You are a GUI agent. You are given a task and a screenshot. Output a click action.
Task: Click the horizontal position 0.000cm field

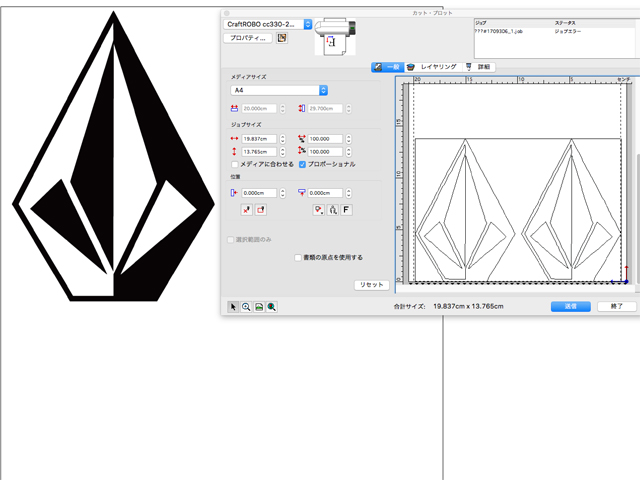point(260,193)
